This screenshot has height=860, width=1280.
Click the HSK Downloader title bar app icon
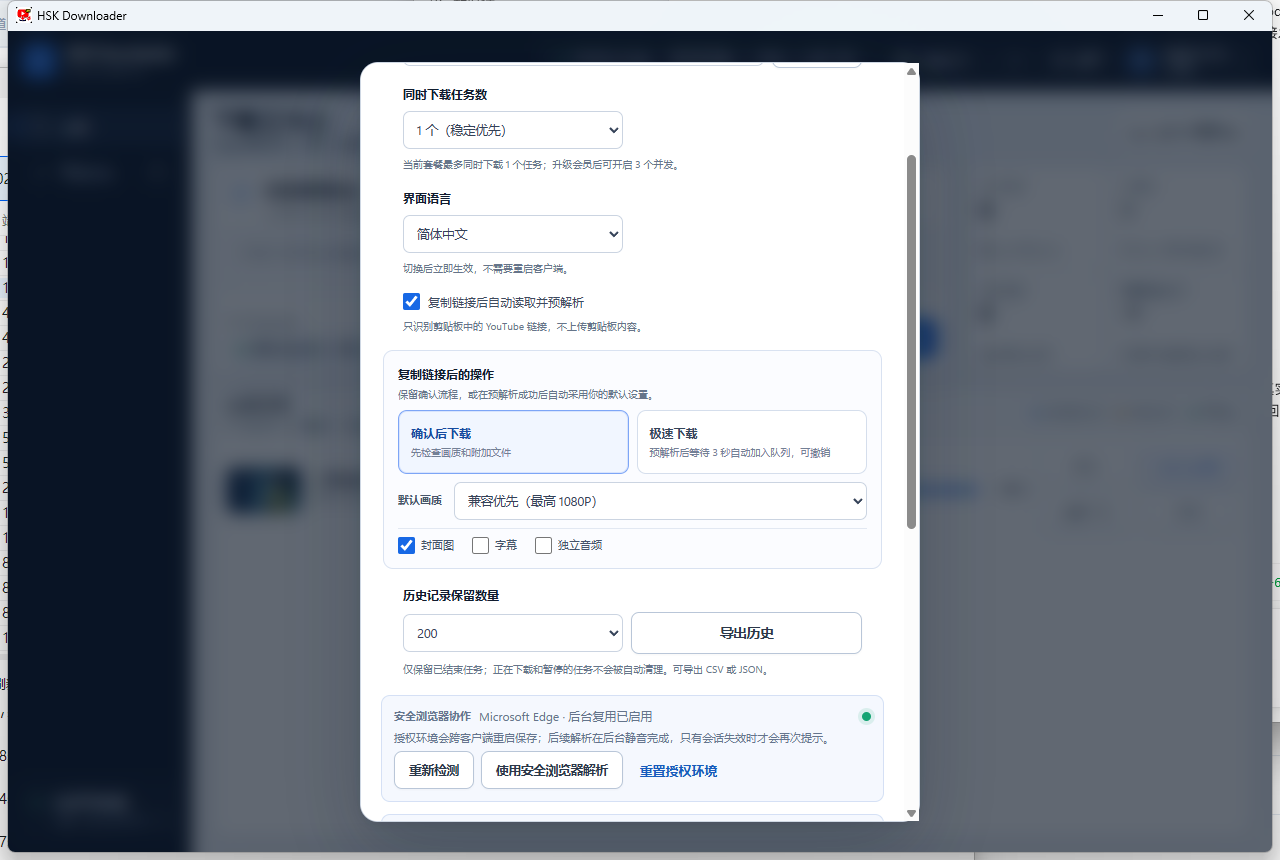(25, 15)
